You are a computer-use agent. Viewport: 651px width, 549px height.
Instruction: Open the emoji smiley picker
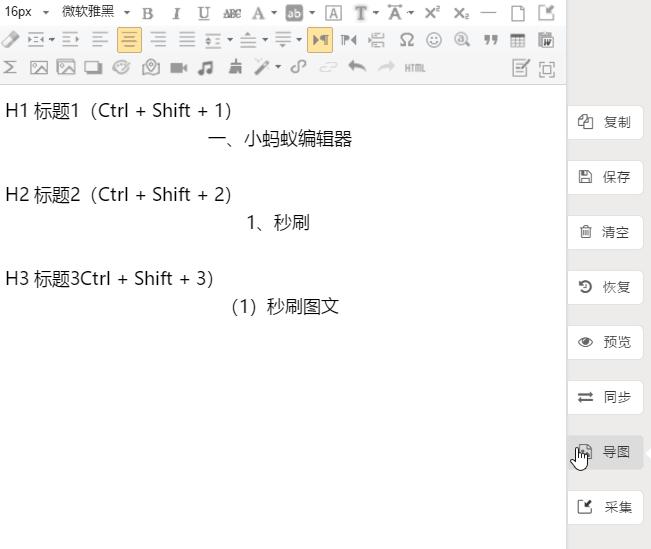point(434,40)
